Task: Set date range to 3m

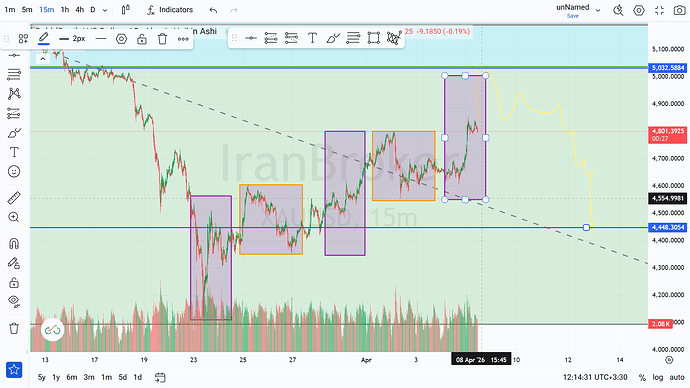Action: (x=89, y=377)
